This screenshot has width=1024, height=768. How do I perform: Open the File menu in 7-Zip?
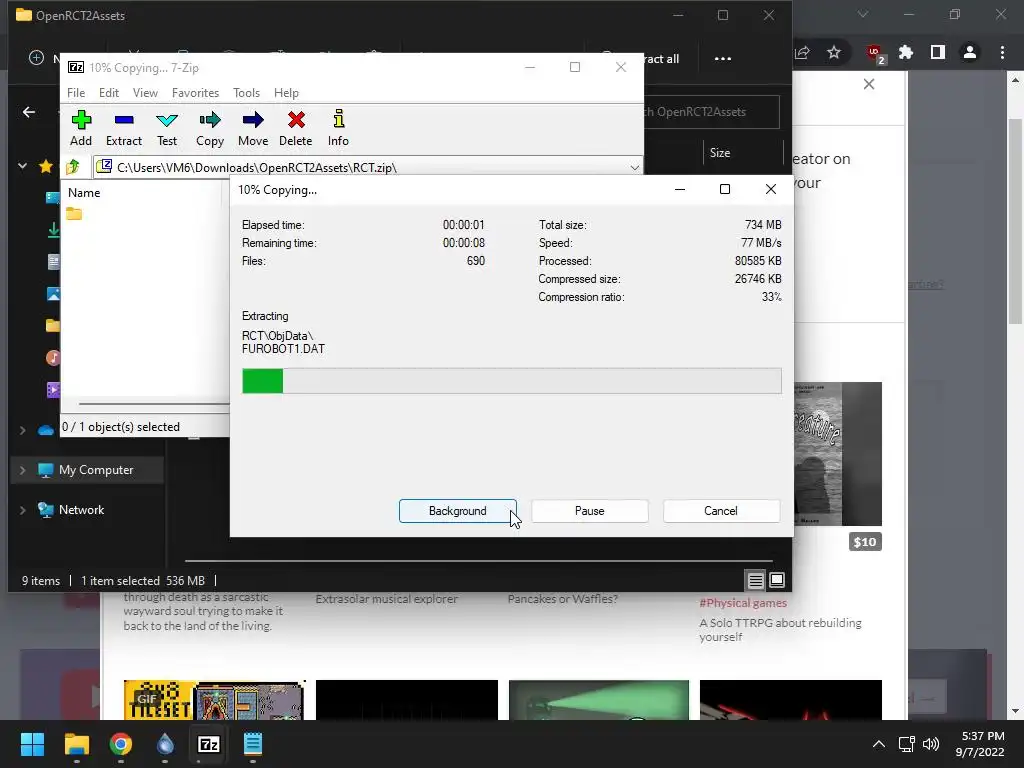pos(76,93)
